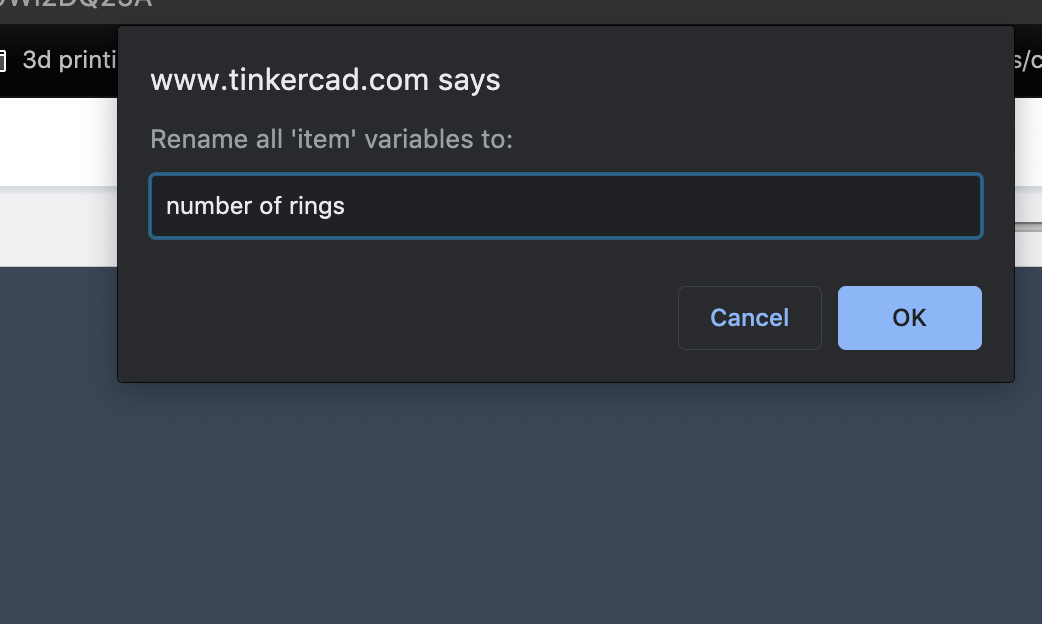
Task: Open the '3d printi' bookmark folder
Action: pyautogui.click(x=68, y=60)
